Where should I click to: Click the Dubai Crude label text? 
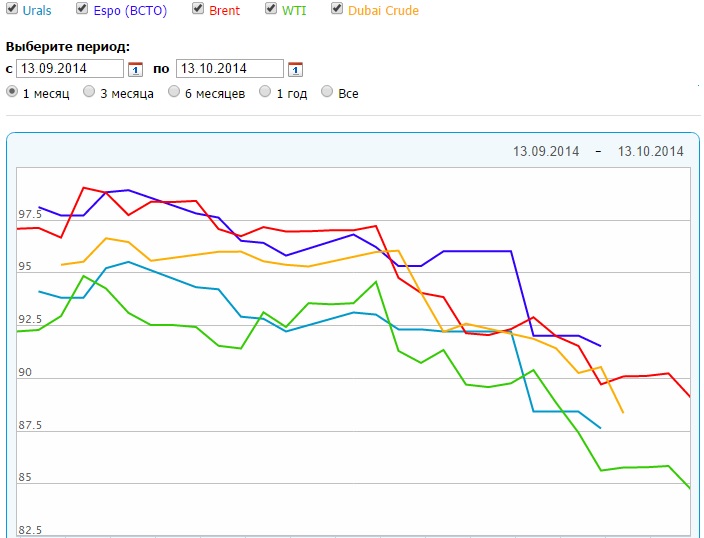[x=383, y=10]
